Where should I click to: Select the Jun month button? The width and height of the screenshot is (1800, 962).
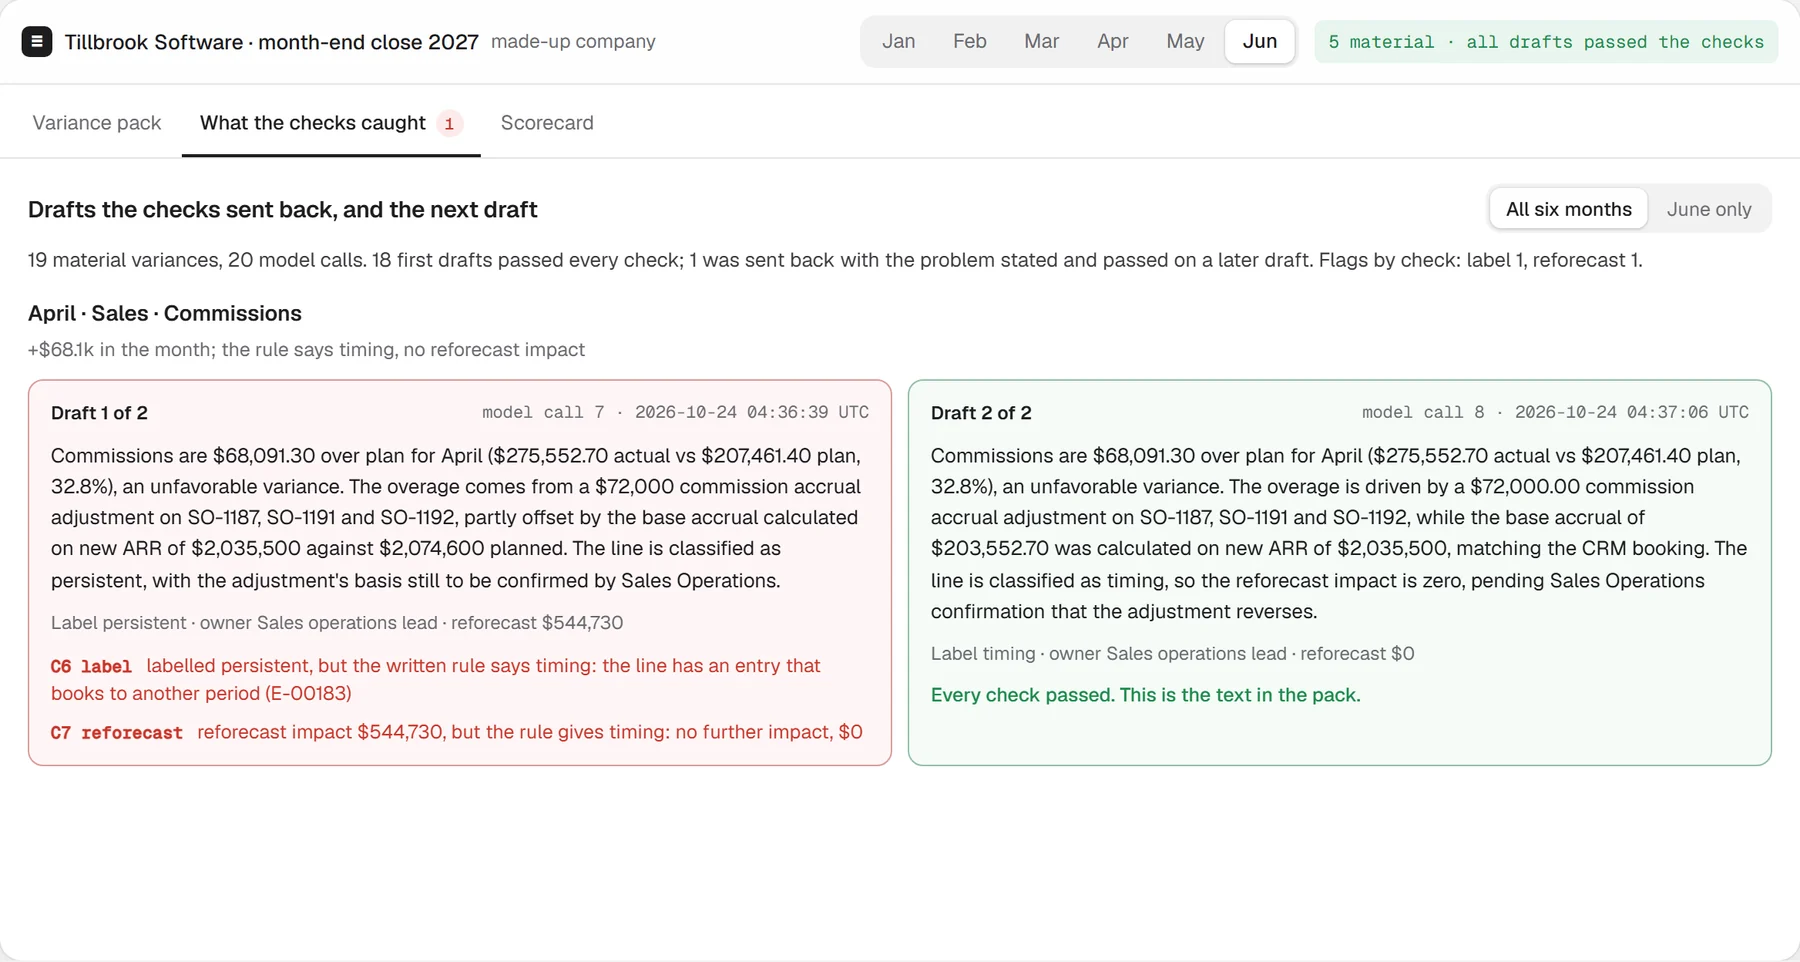click(1260, 42)
